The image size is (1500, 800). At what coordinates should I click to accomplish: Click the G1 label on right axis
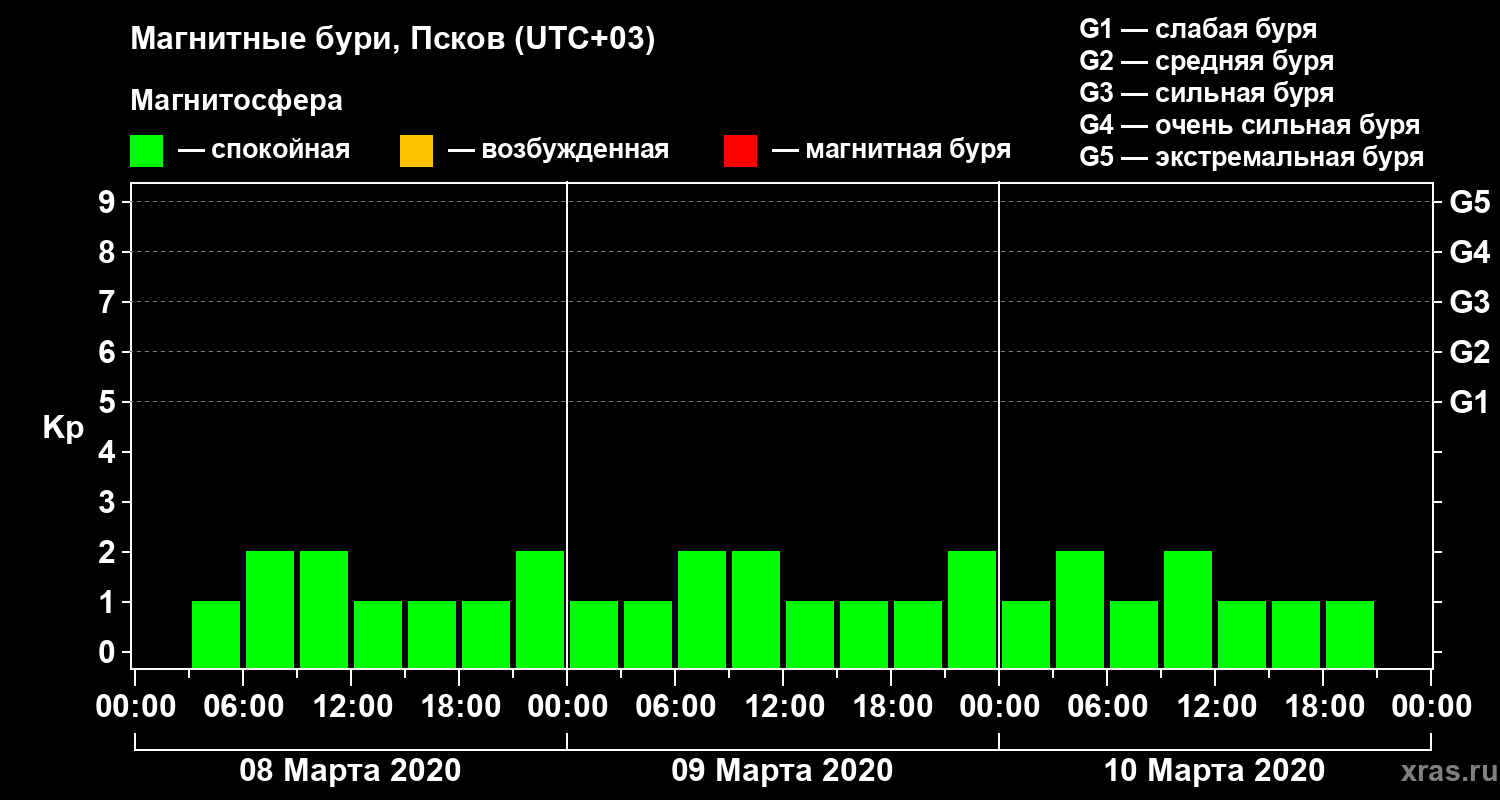pyautogui.click(x=1469, y=402)
